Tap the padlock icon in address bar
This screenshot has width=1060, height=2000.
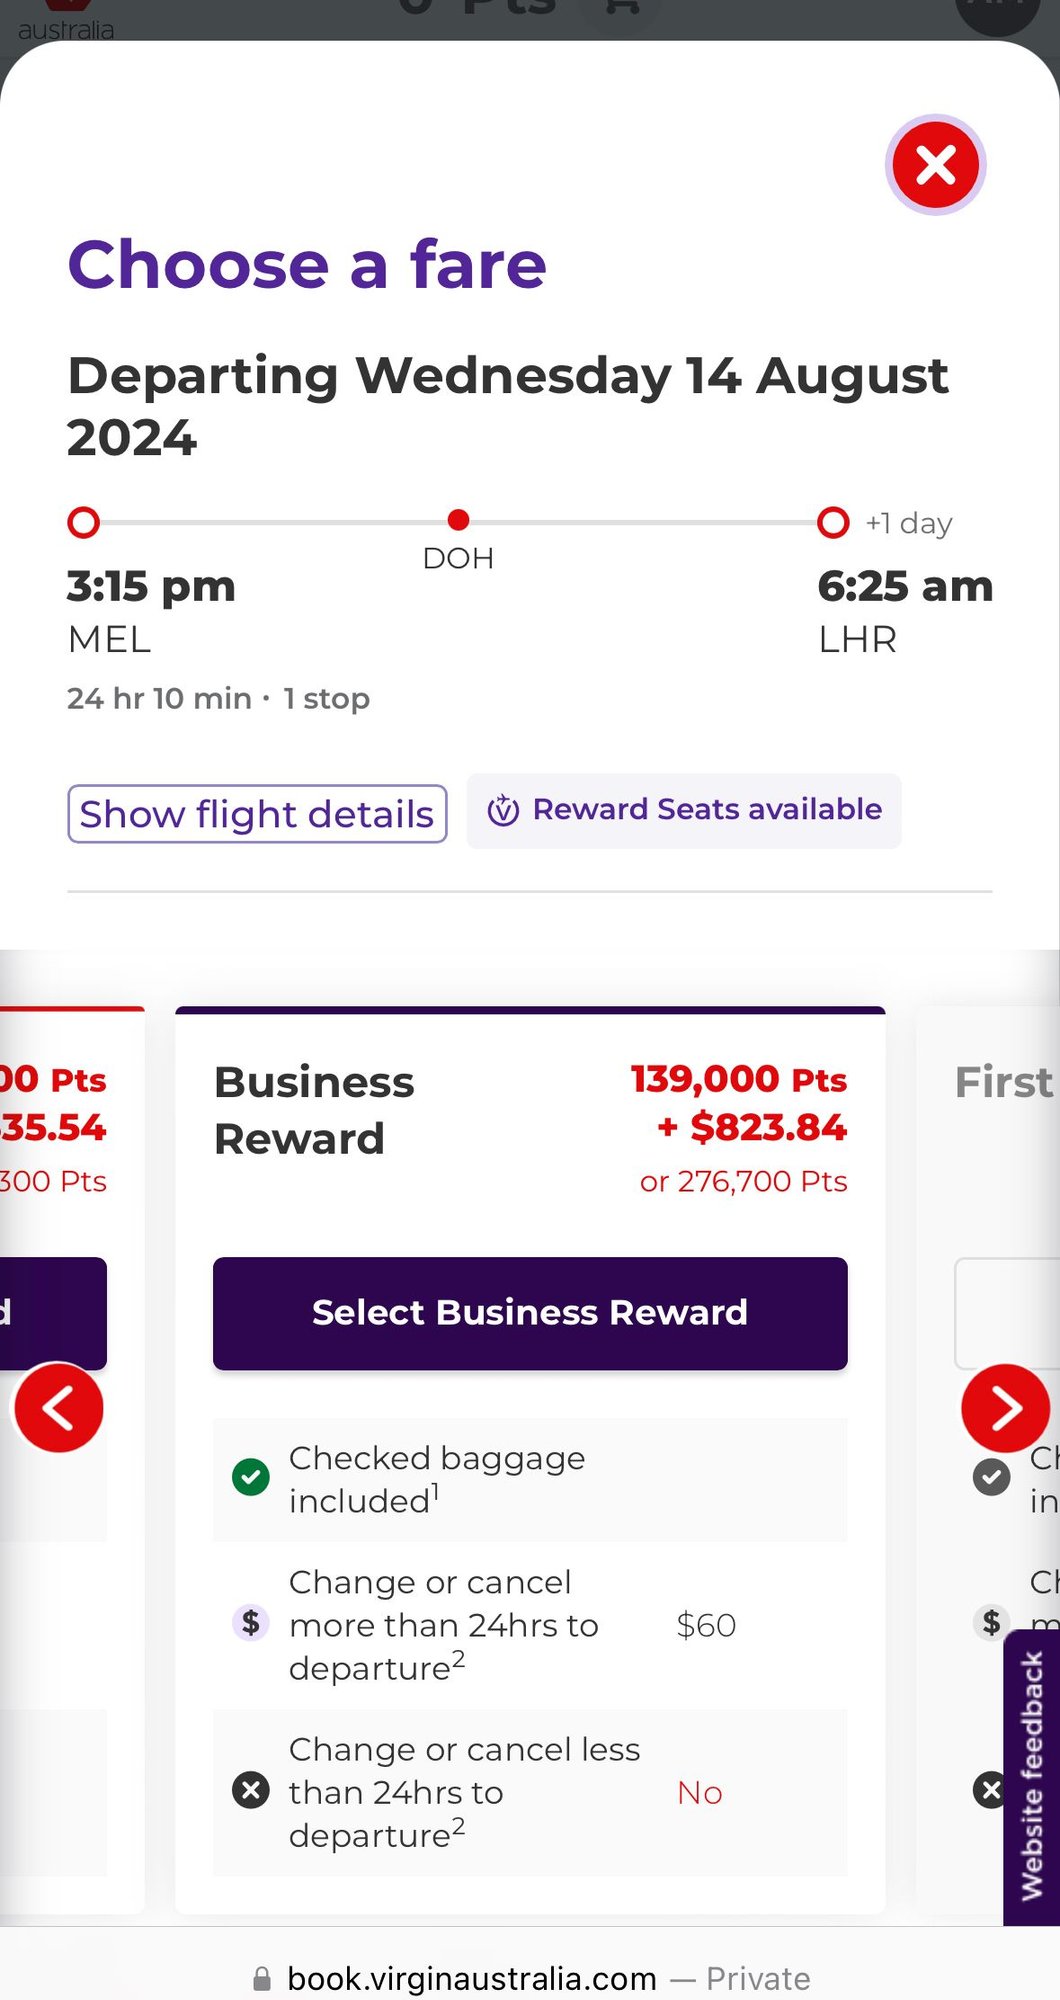click(262, 1979)
